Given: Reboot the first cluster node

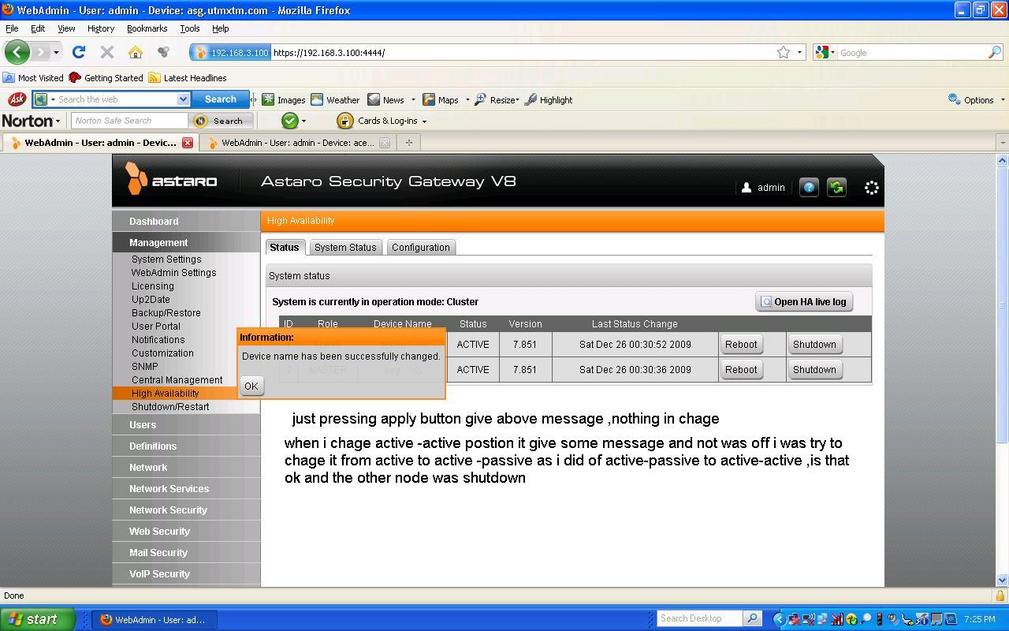Looking at the screenshot, I should point(741,344).
